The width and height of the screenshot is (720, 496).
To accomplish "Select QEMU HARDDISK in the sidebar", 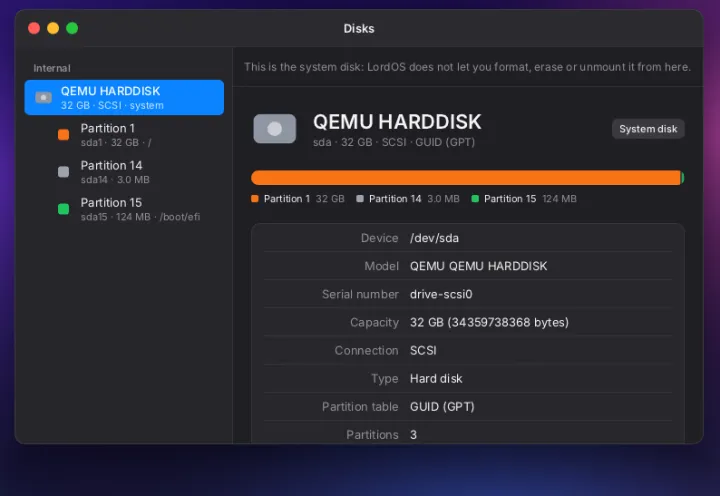I will [x=124, y=97].
